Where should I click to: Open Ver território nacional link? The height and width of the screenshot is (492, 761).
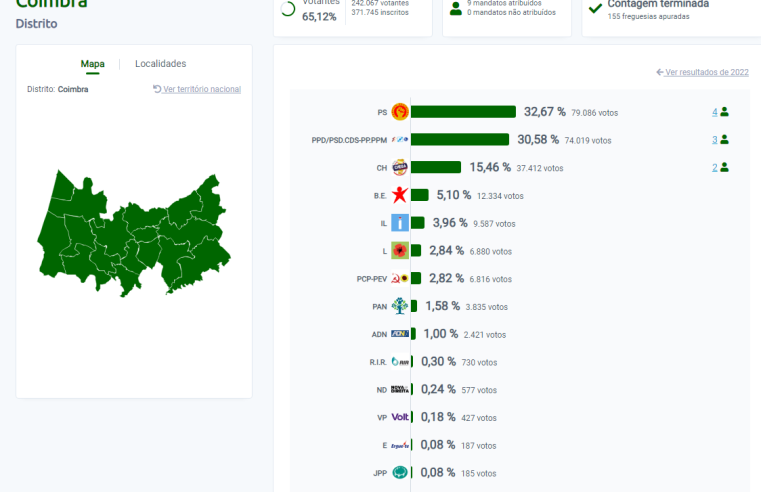pyautogui.click(x=197, y=89)
